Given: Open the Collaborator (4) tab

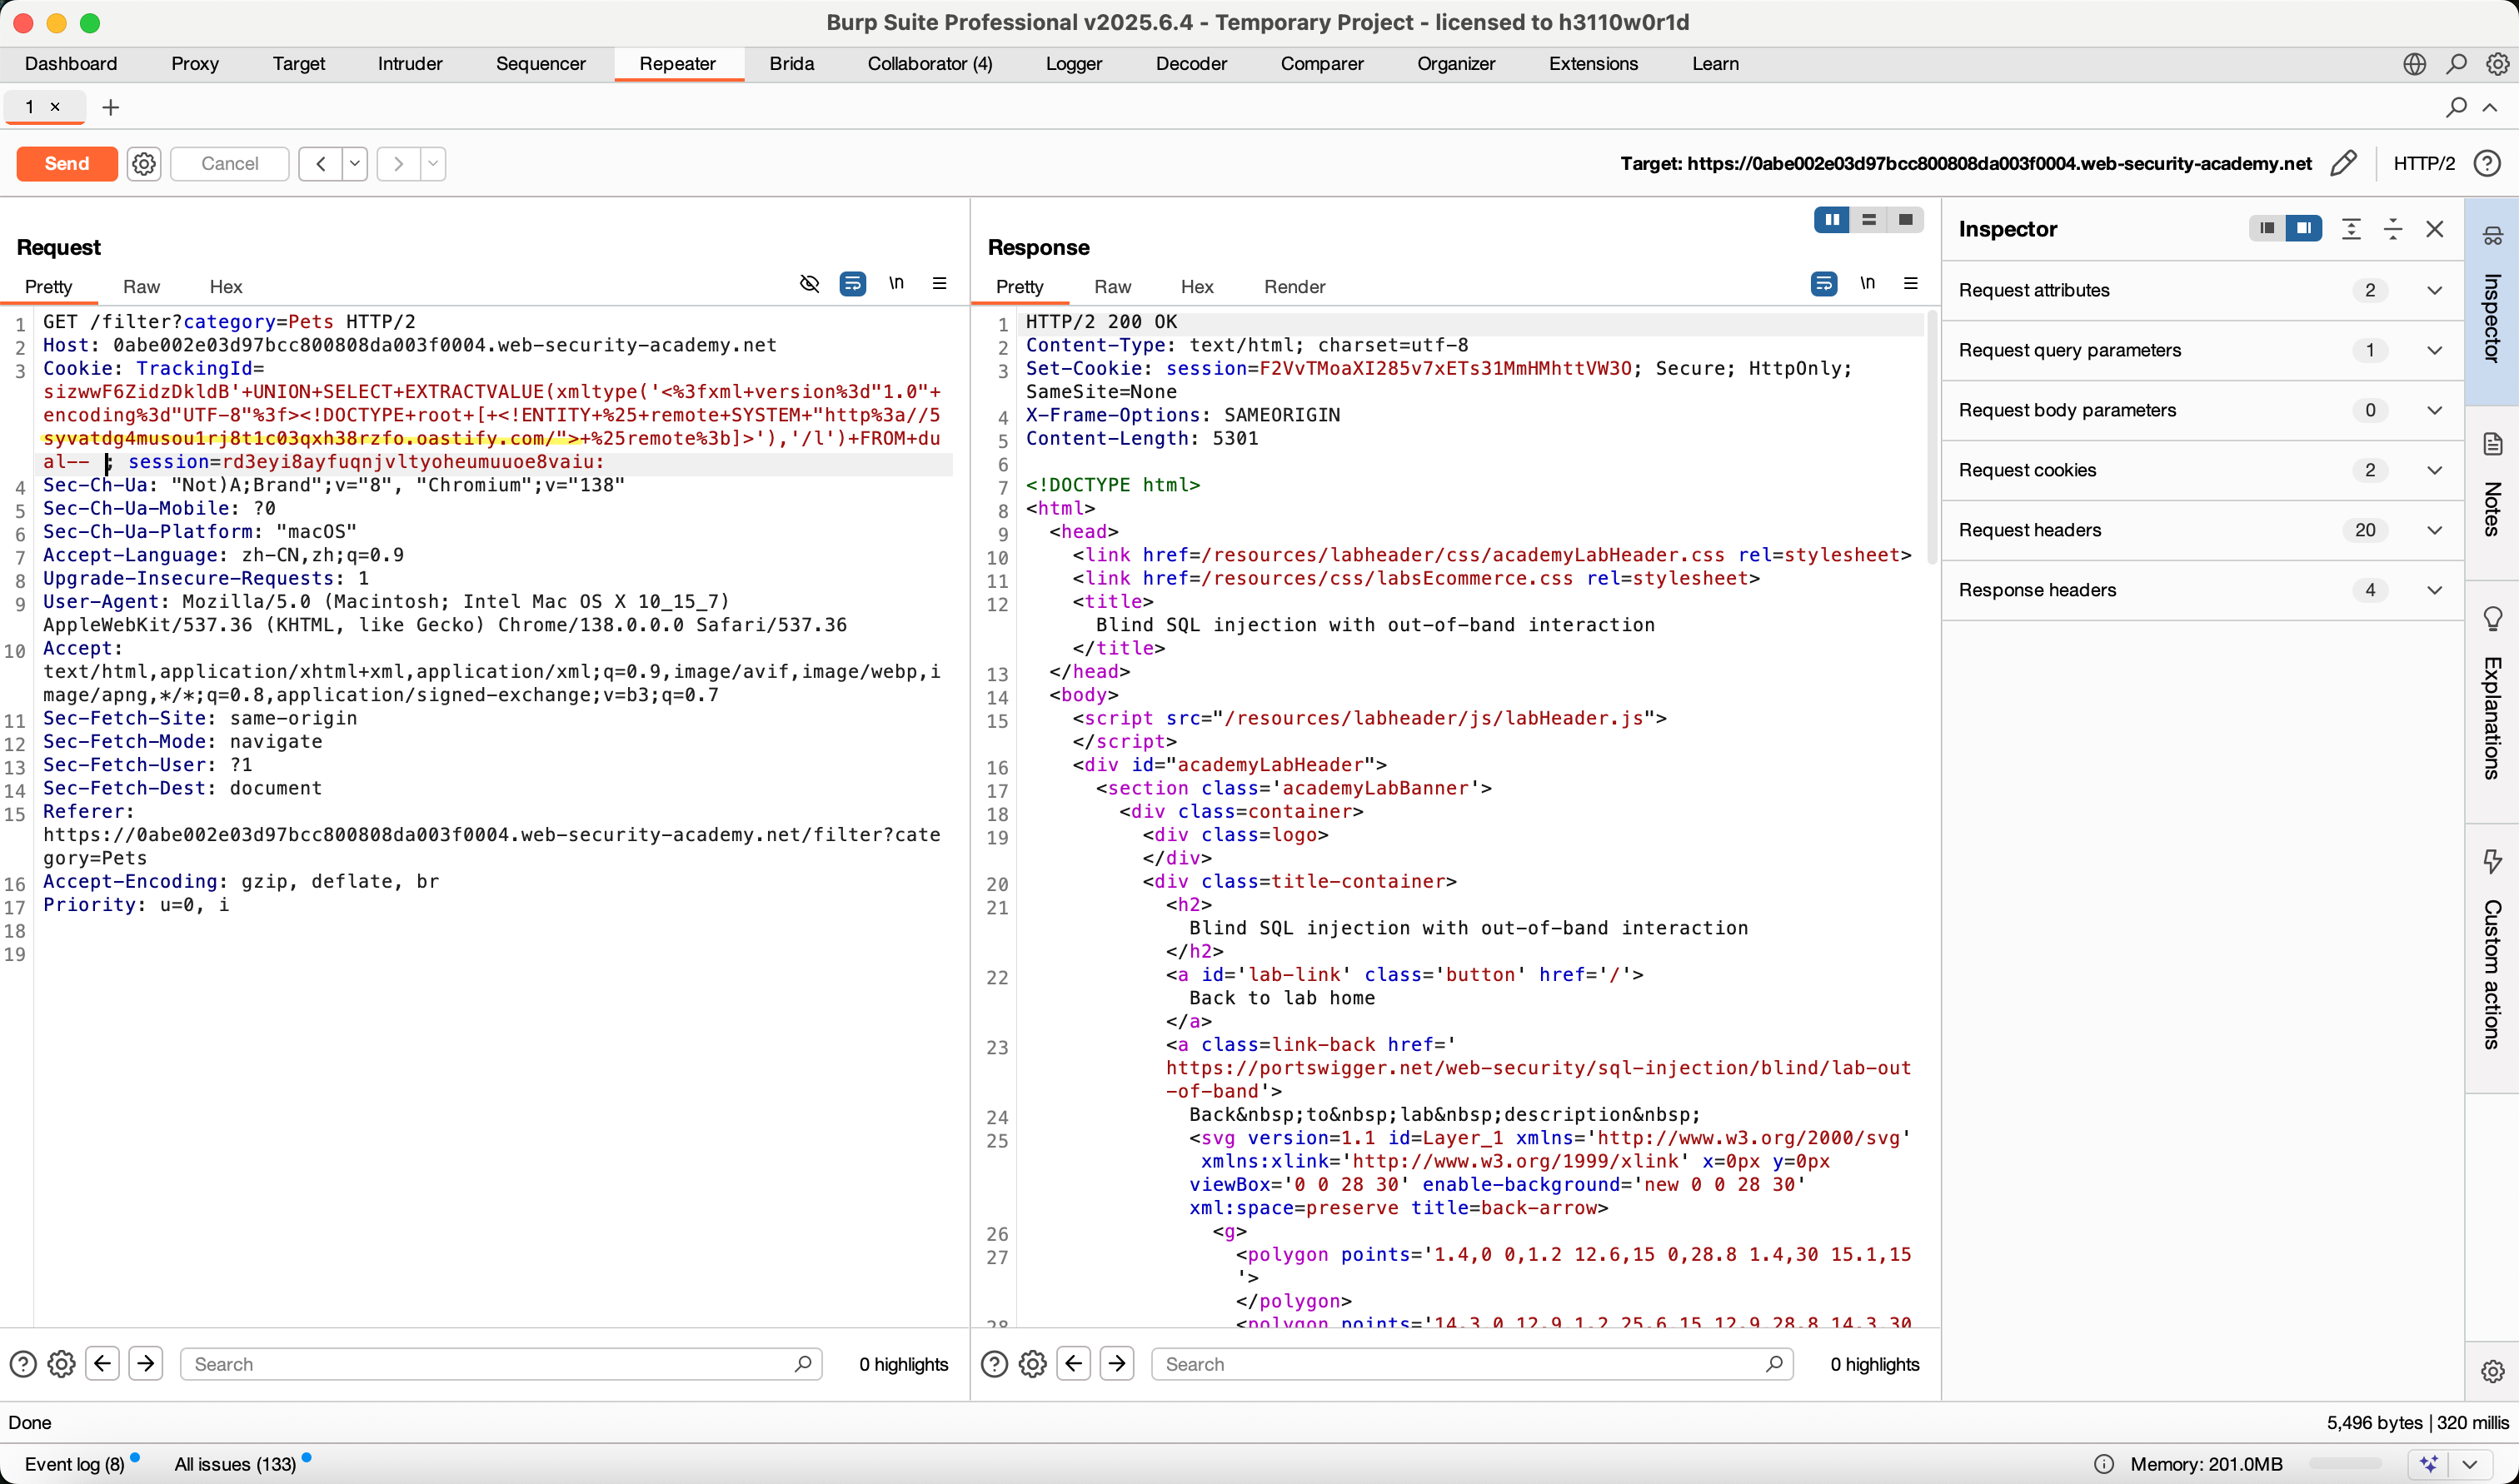Looking at the screenshot, I should [x=929, y=63].
